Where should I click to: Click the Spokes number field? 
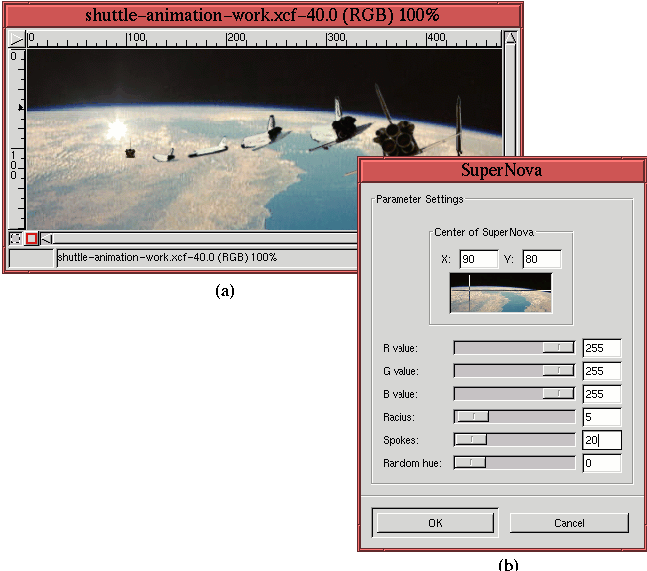(601, 440)
